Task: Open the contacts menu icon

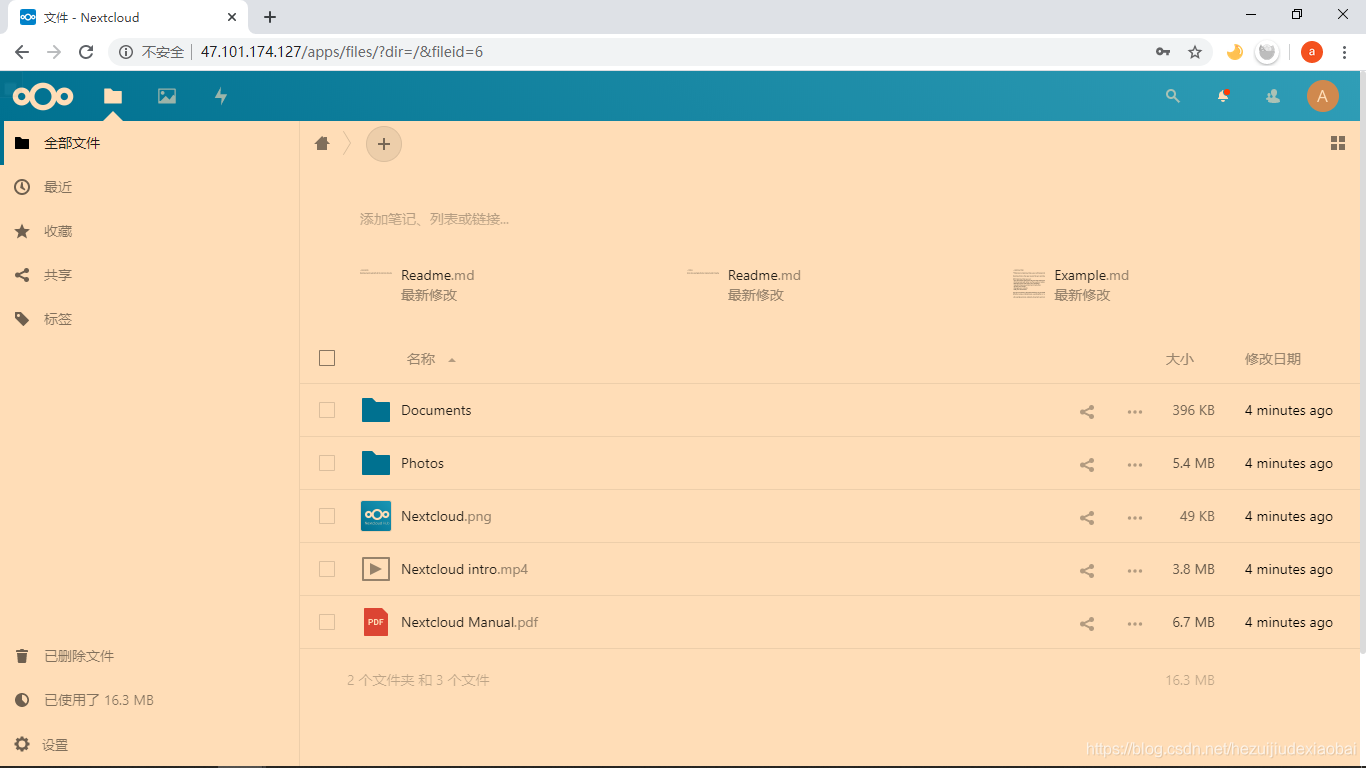Action: 1273,96
